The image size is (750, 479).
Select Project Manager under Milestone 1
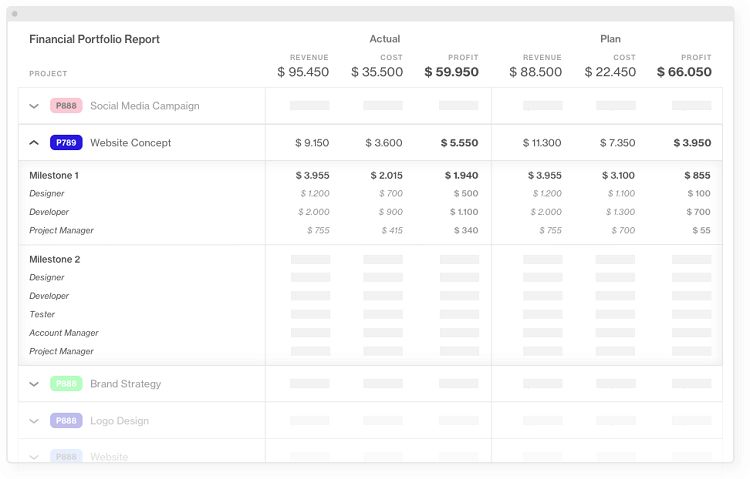pyautogui.click(x=61, y=231)
